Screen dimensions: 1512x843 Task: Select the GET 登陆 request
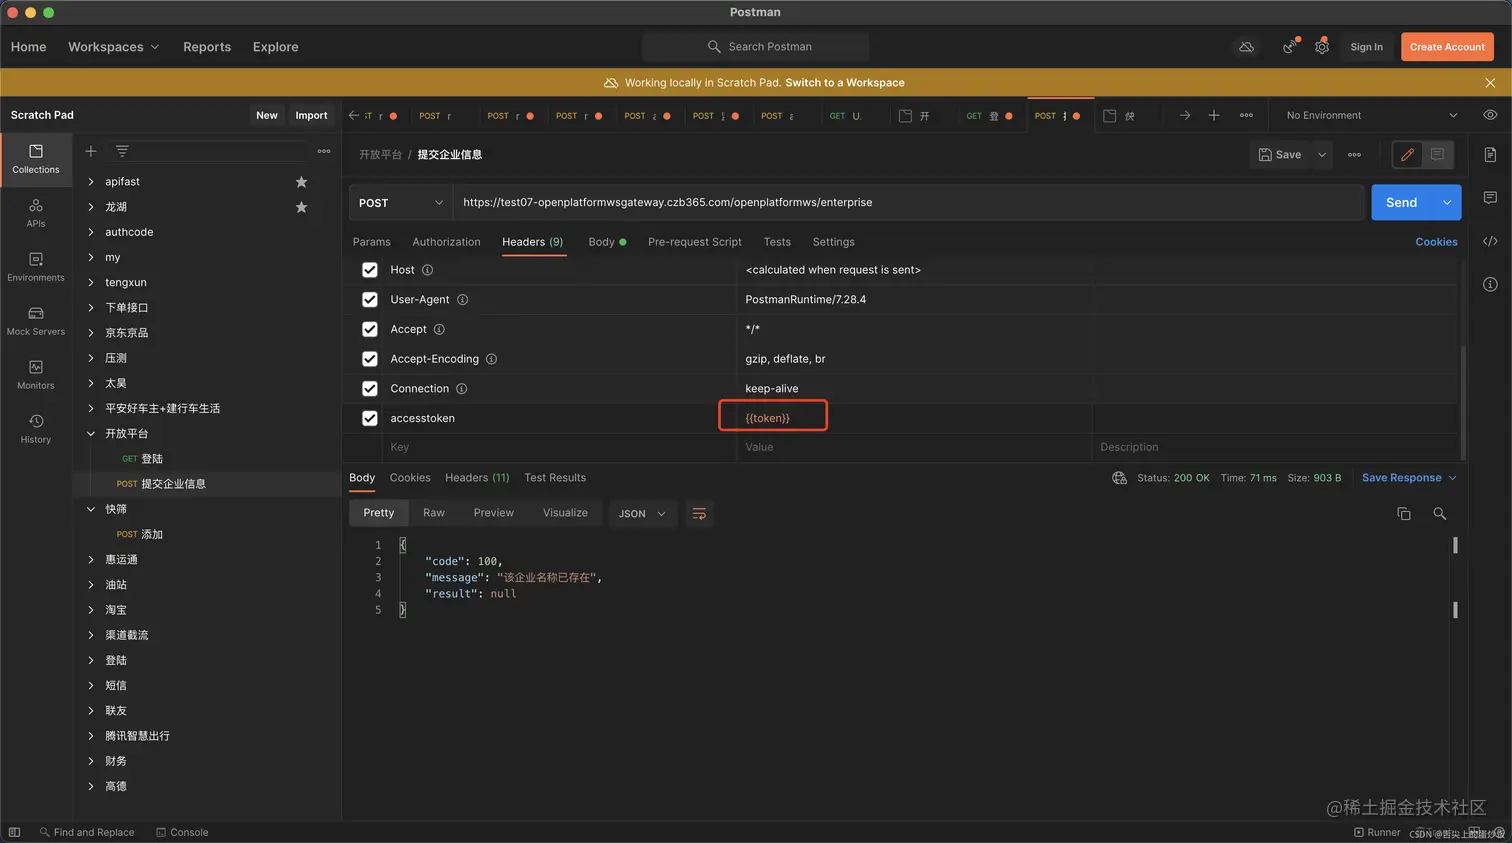pos(208,459)
